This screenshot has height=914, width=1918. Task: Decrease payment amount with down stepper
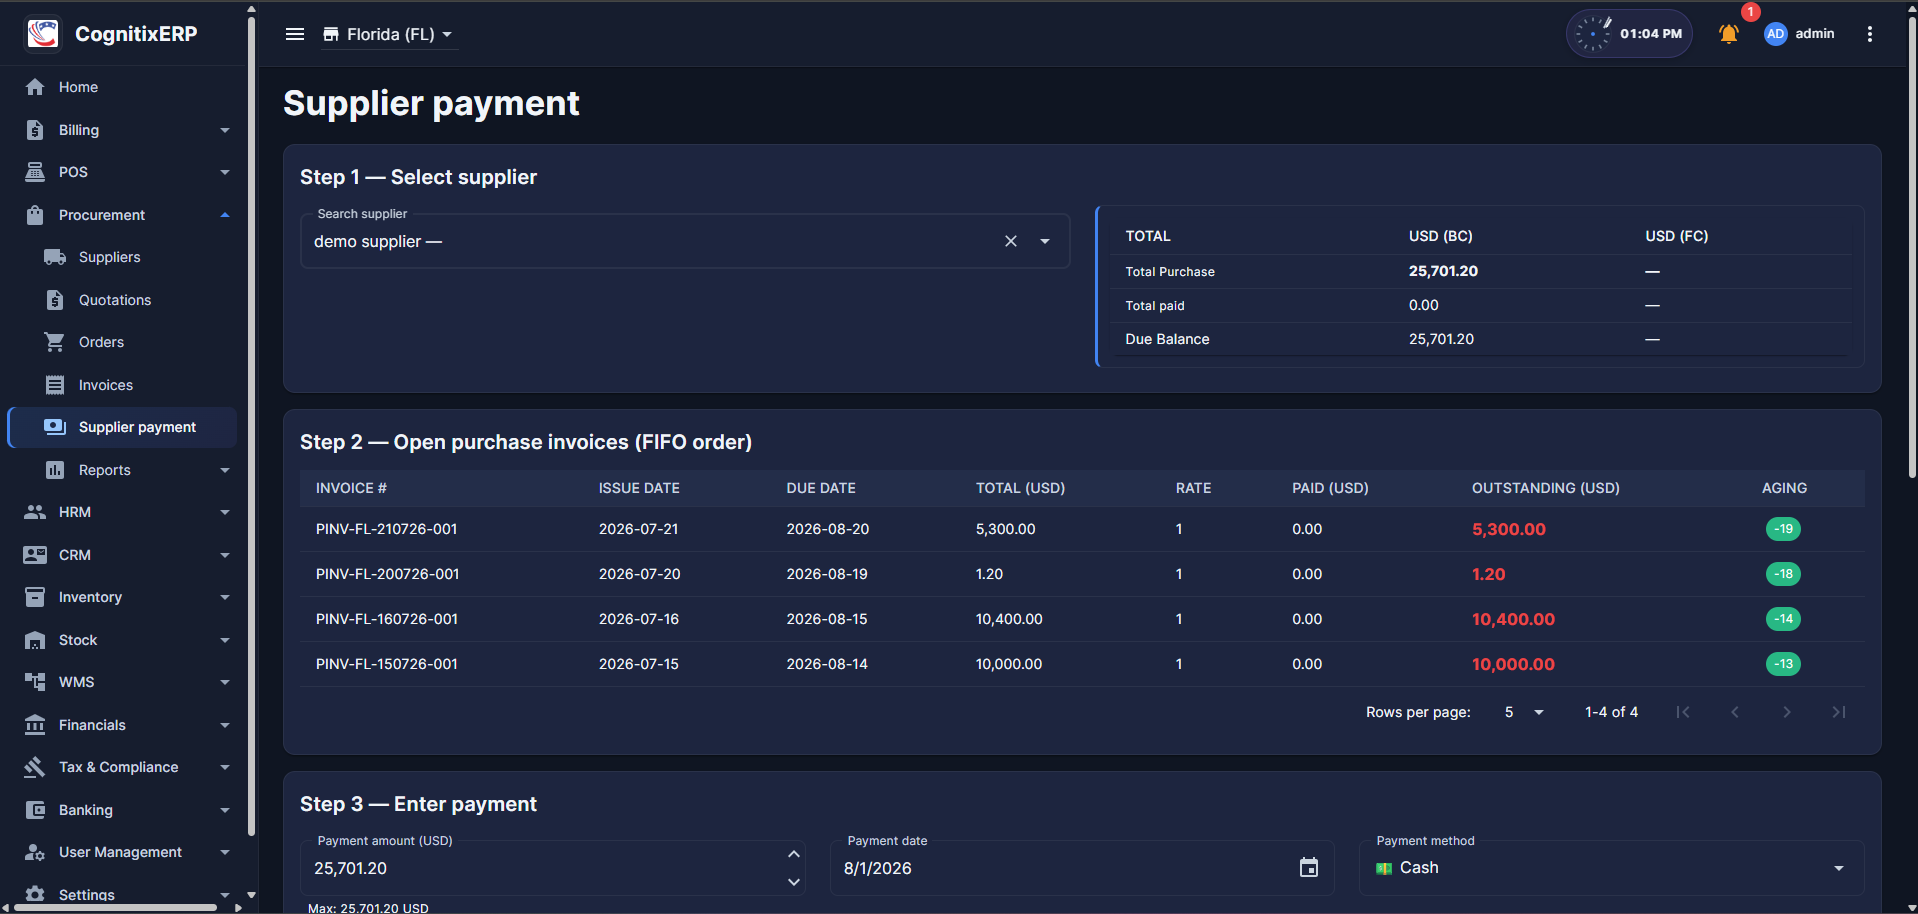pos(794,882)
